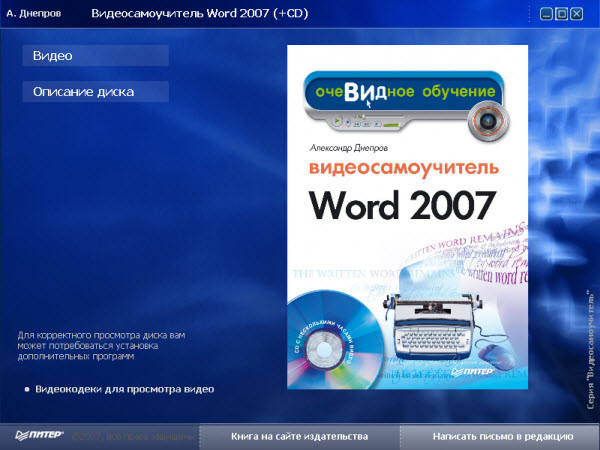Viewport: 600px width, 450px height.
Task: Maximize the application window
Action: 561,14
